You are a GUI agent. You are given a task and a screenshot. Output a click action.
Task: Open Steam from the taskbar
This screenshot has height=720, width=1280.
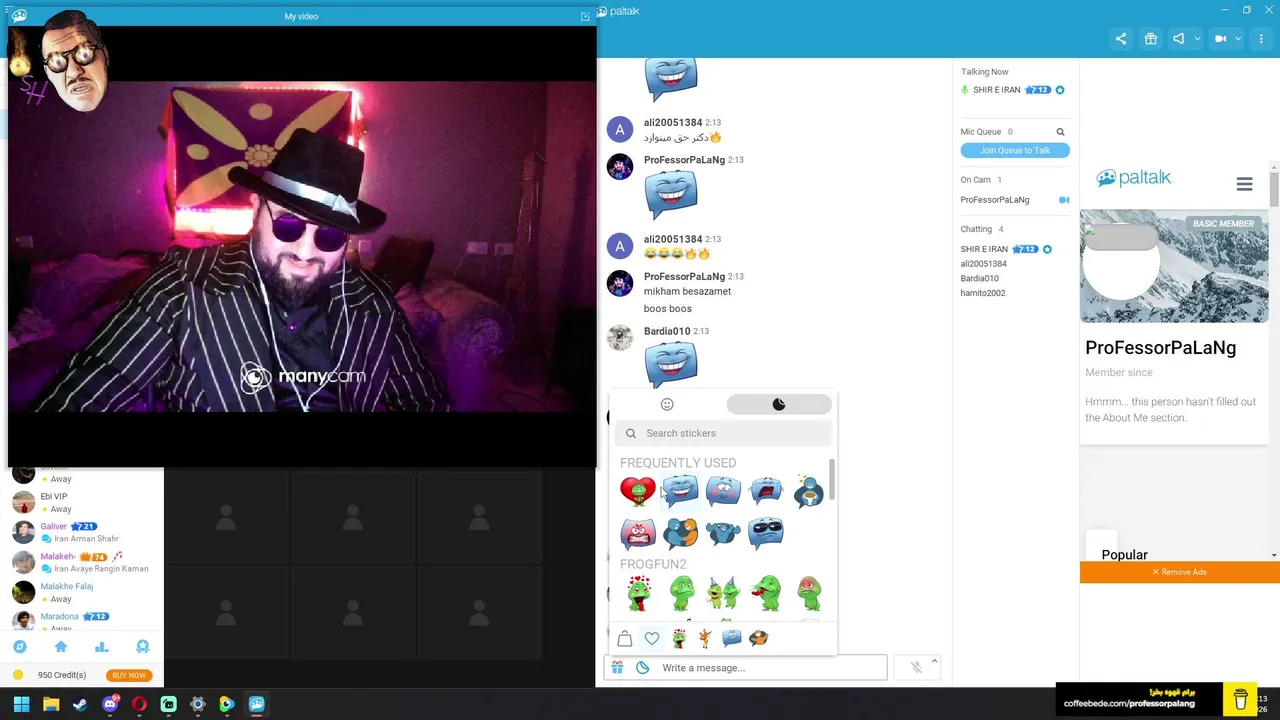point(80,704)
